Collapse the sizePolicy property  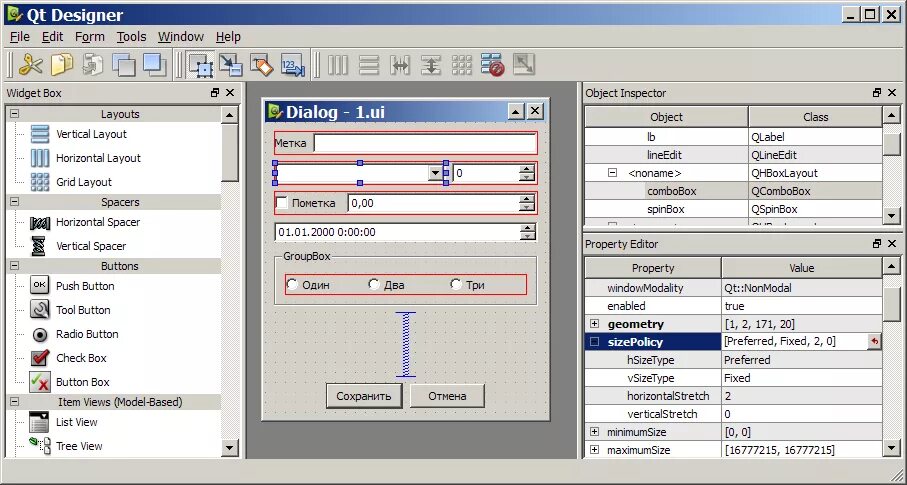pos(595,342)
